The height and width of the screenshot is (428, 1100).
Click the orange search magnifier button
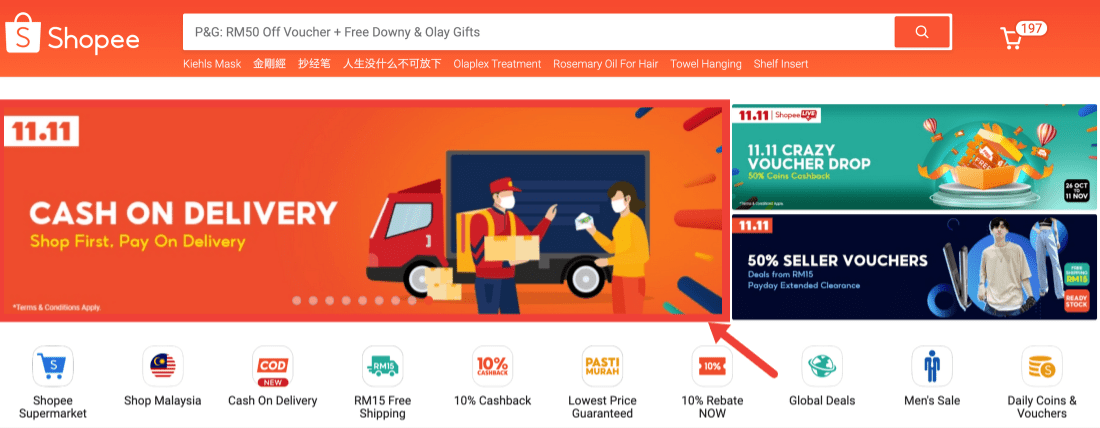922,32
